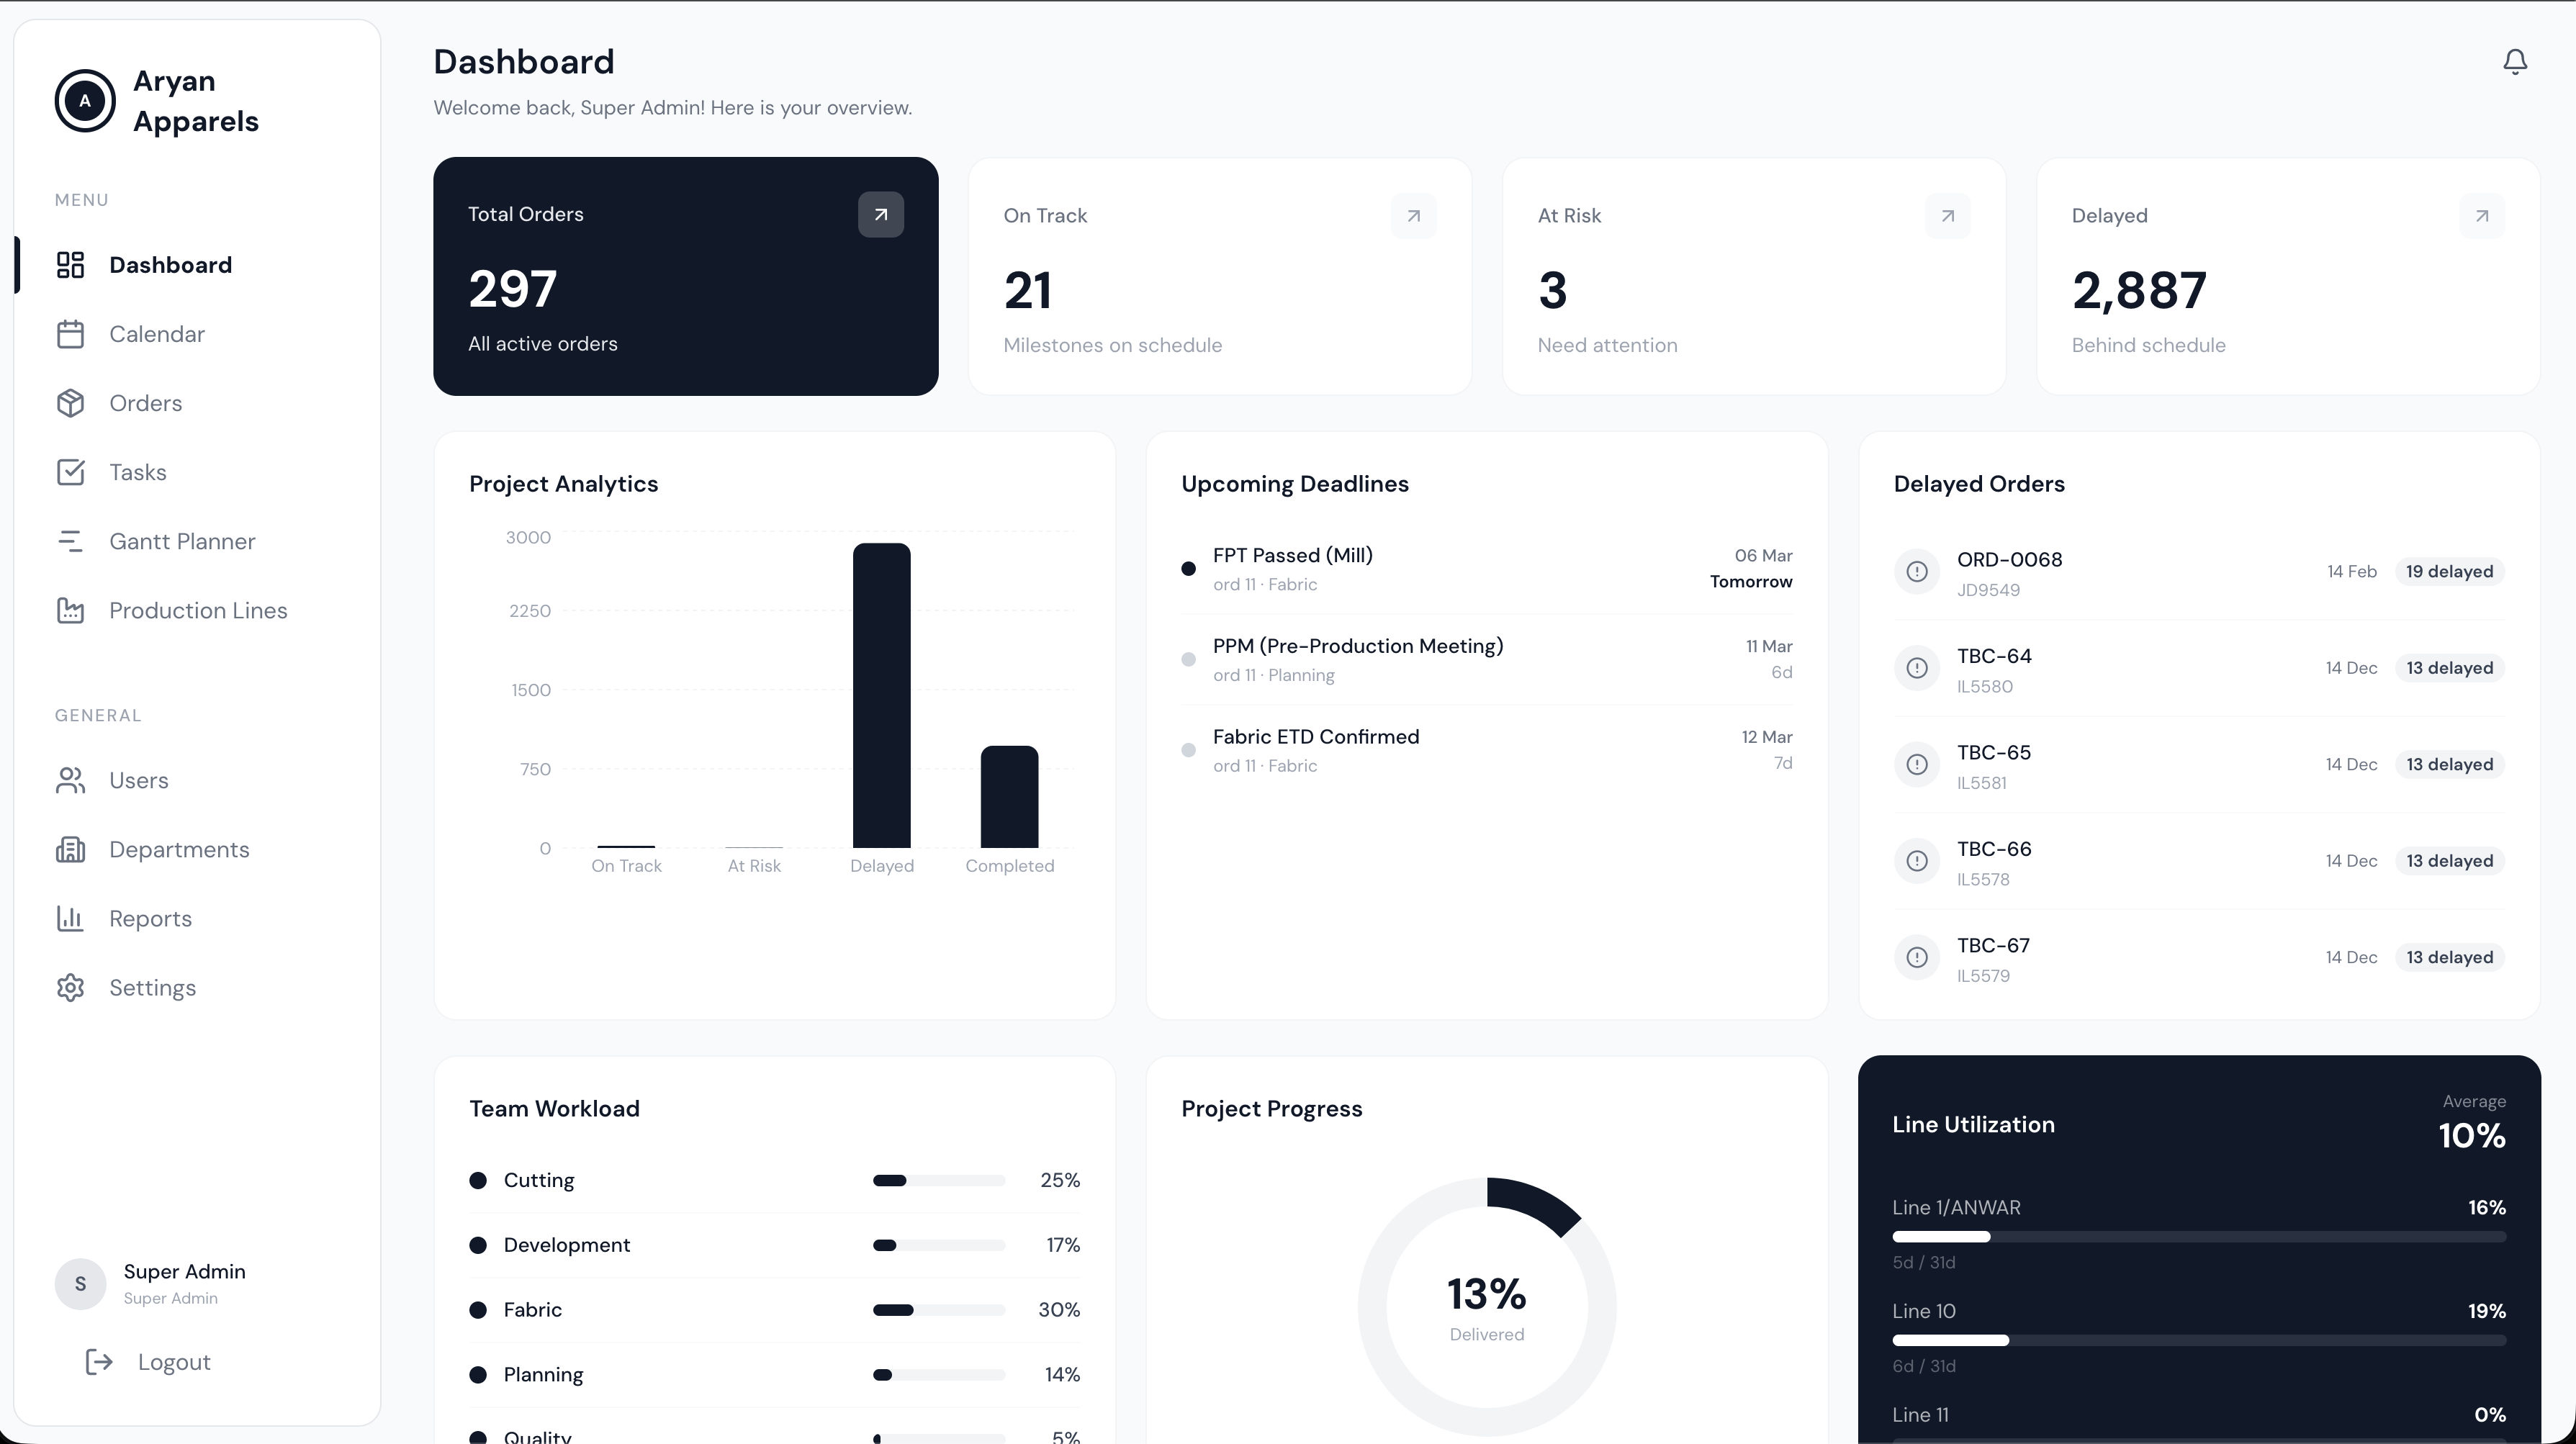
Task: Open At Risk card arrow icon
Action: (x=1947, y=216)
